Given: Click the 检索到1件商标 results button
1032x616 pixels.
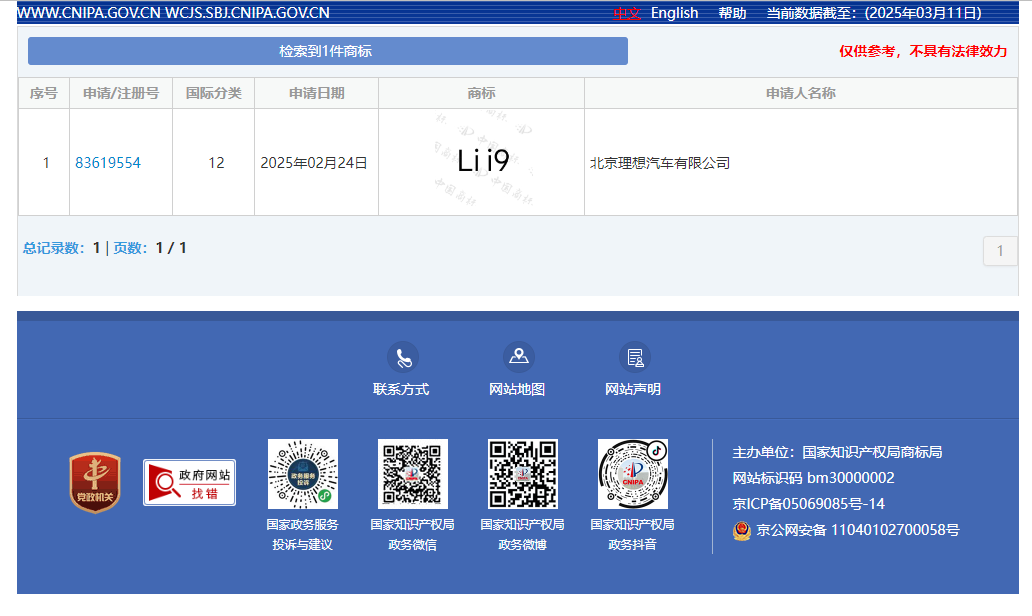Looking at the screenshot, I should coord(327,51).
